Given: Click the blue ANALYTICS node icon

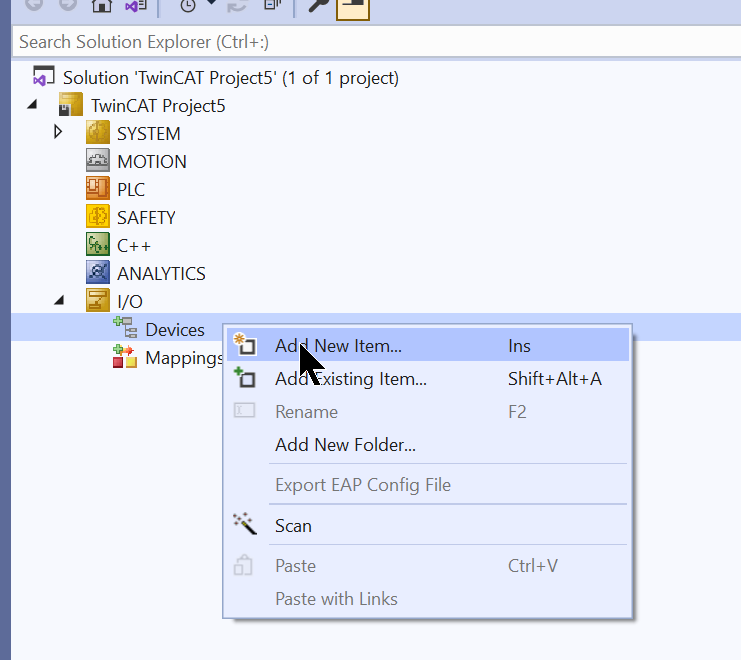Looking at the screenshot, I should click(98, 273).
